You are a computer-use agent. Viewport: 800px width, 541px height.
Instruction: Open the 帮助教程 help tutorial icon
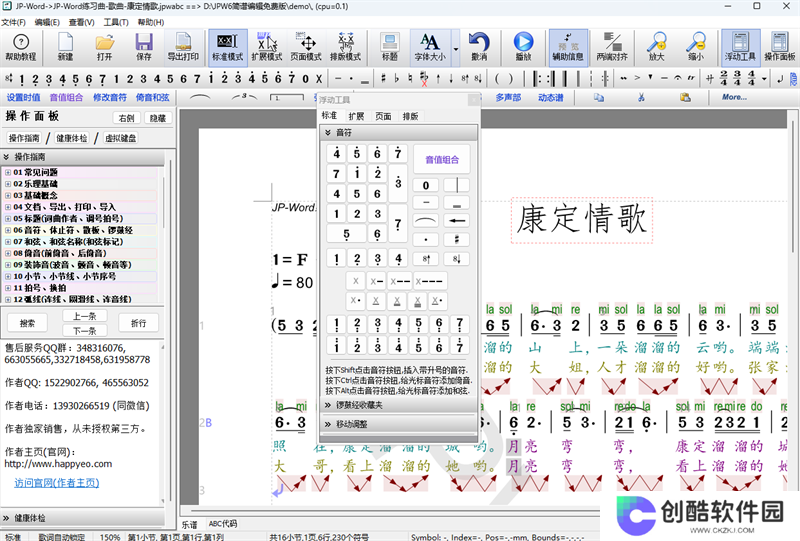[x=20, y=47]
